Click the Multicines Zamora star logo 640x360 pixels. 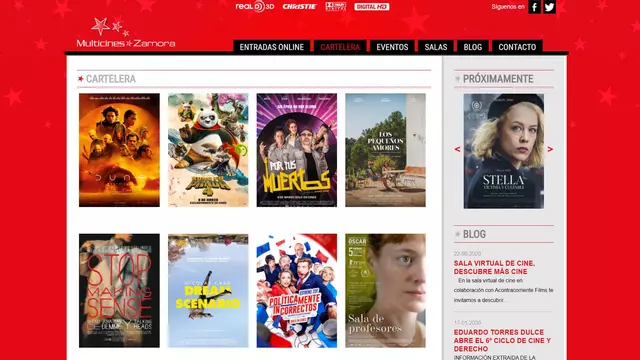click(126, 33)
